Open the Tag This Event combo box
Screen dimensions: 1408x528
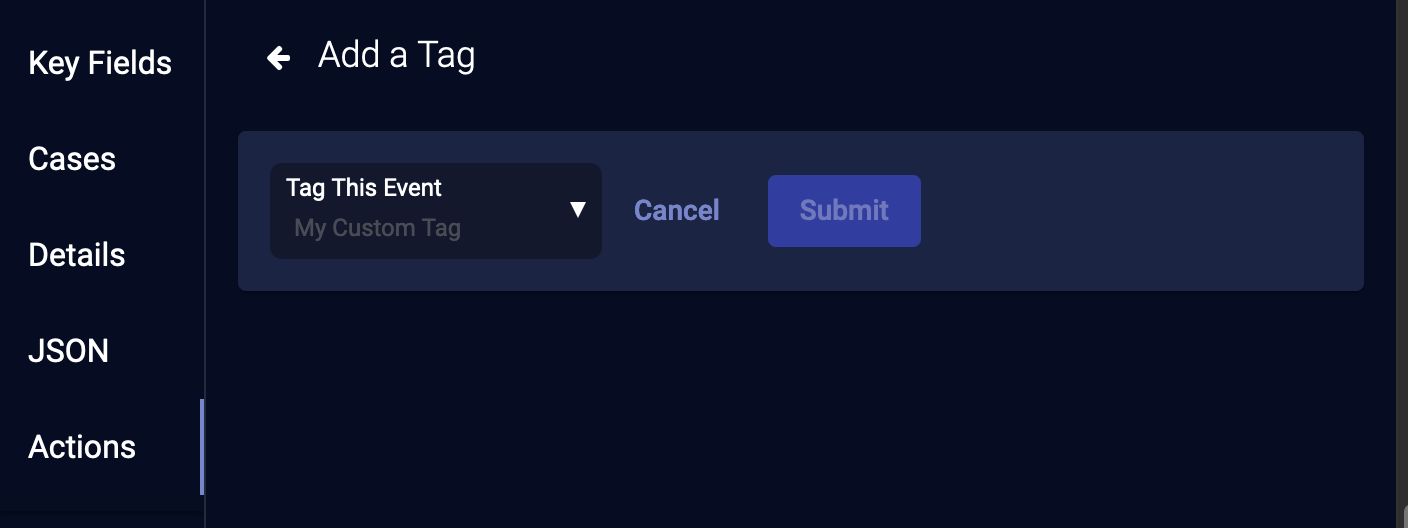[436, 211]
